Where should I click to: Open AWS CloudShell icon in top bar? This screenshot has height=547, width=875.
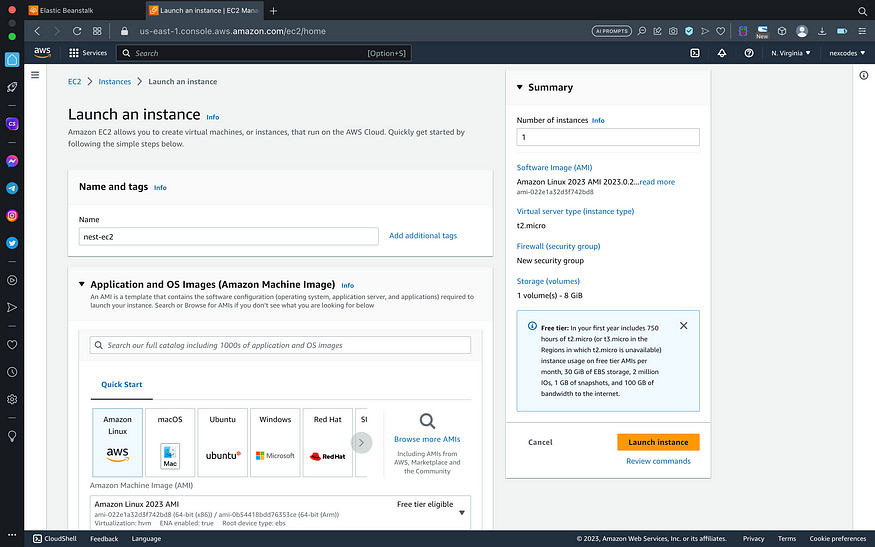tap(695, 53)
